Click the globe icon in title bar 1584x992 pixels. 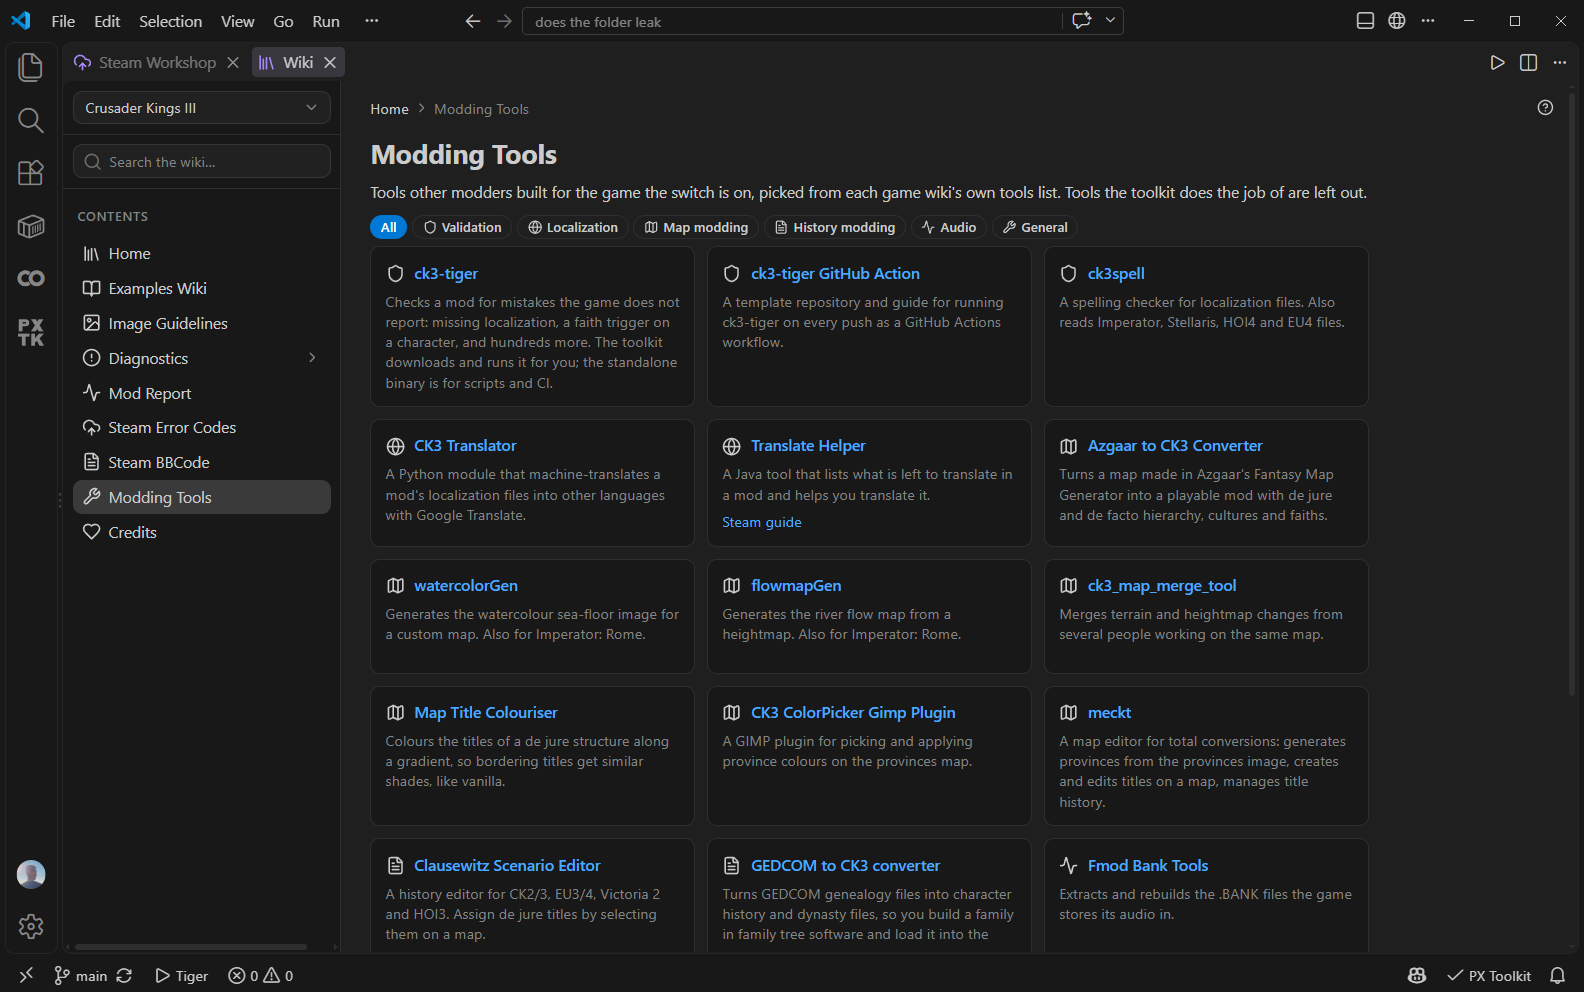pyautogui.click(x=1397, y=21)
